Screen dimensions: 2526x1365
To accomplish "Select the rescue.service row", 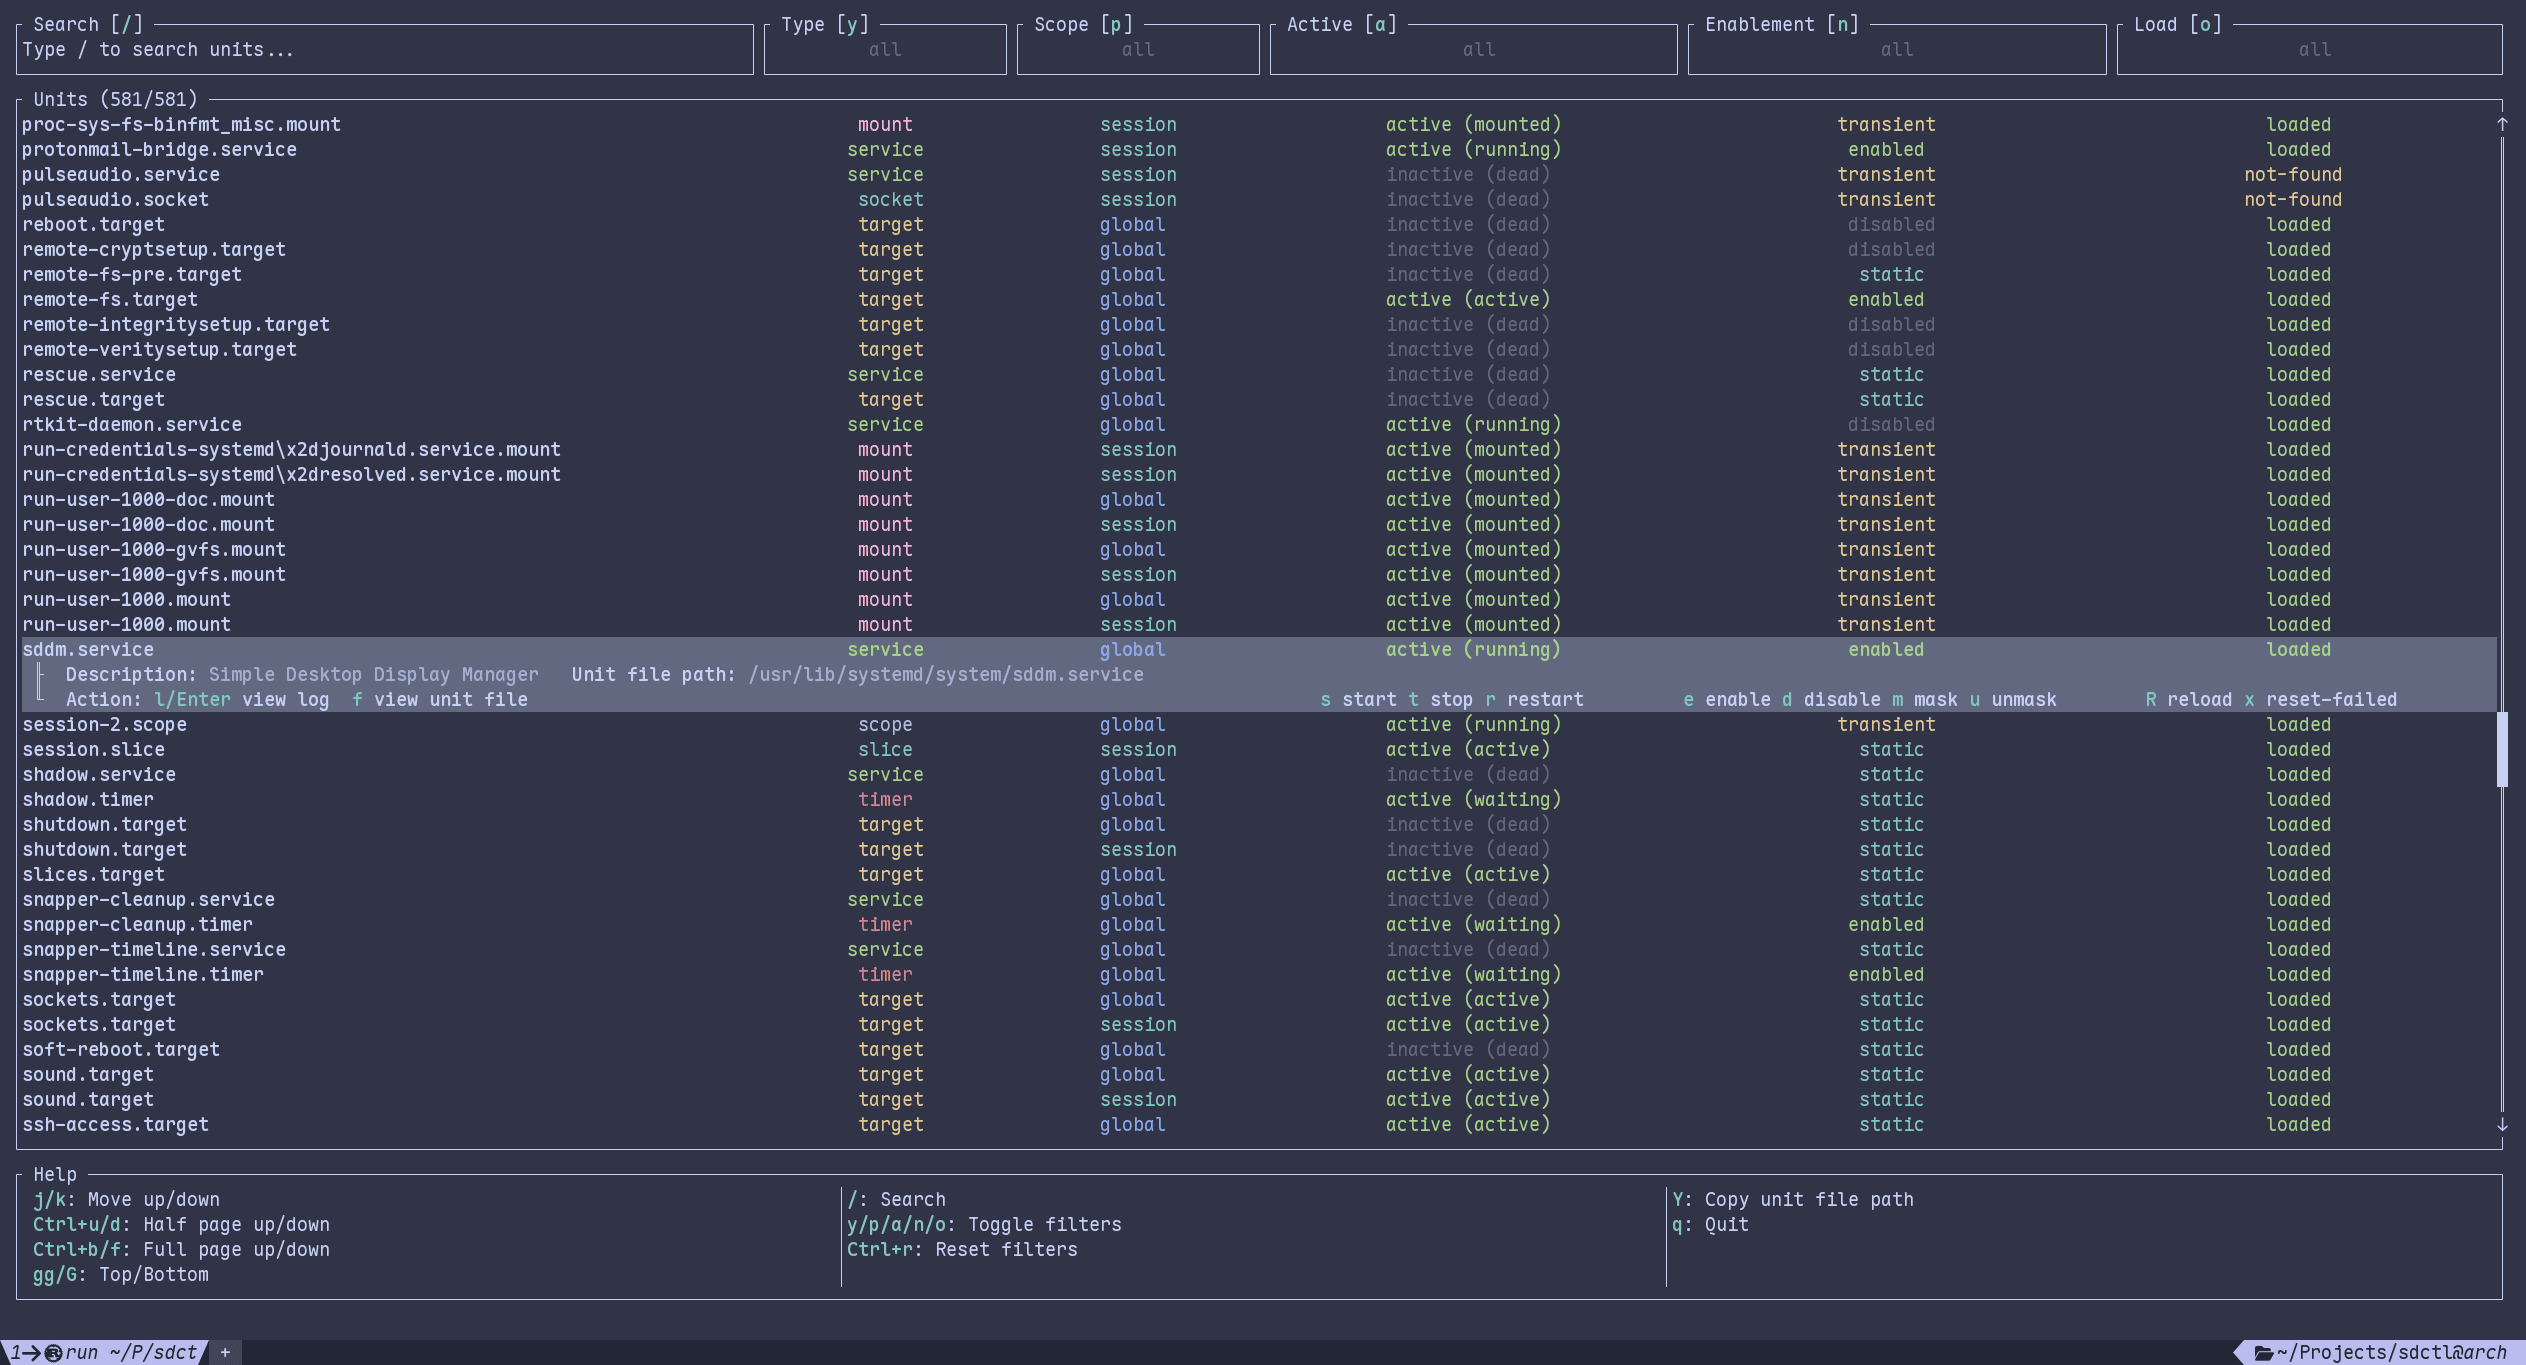I will (1259, 374).
